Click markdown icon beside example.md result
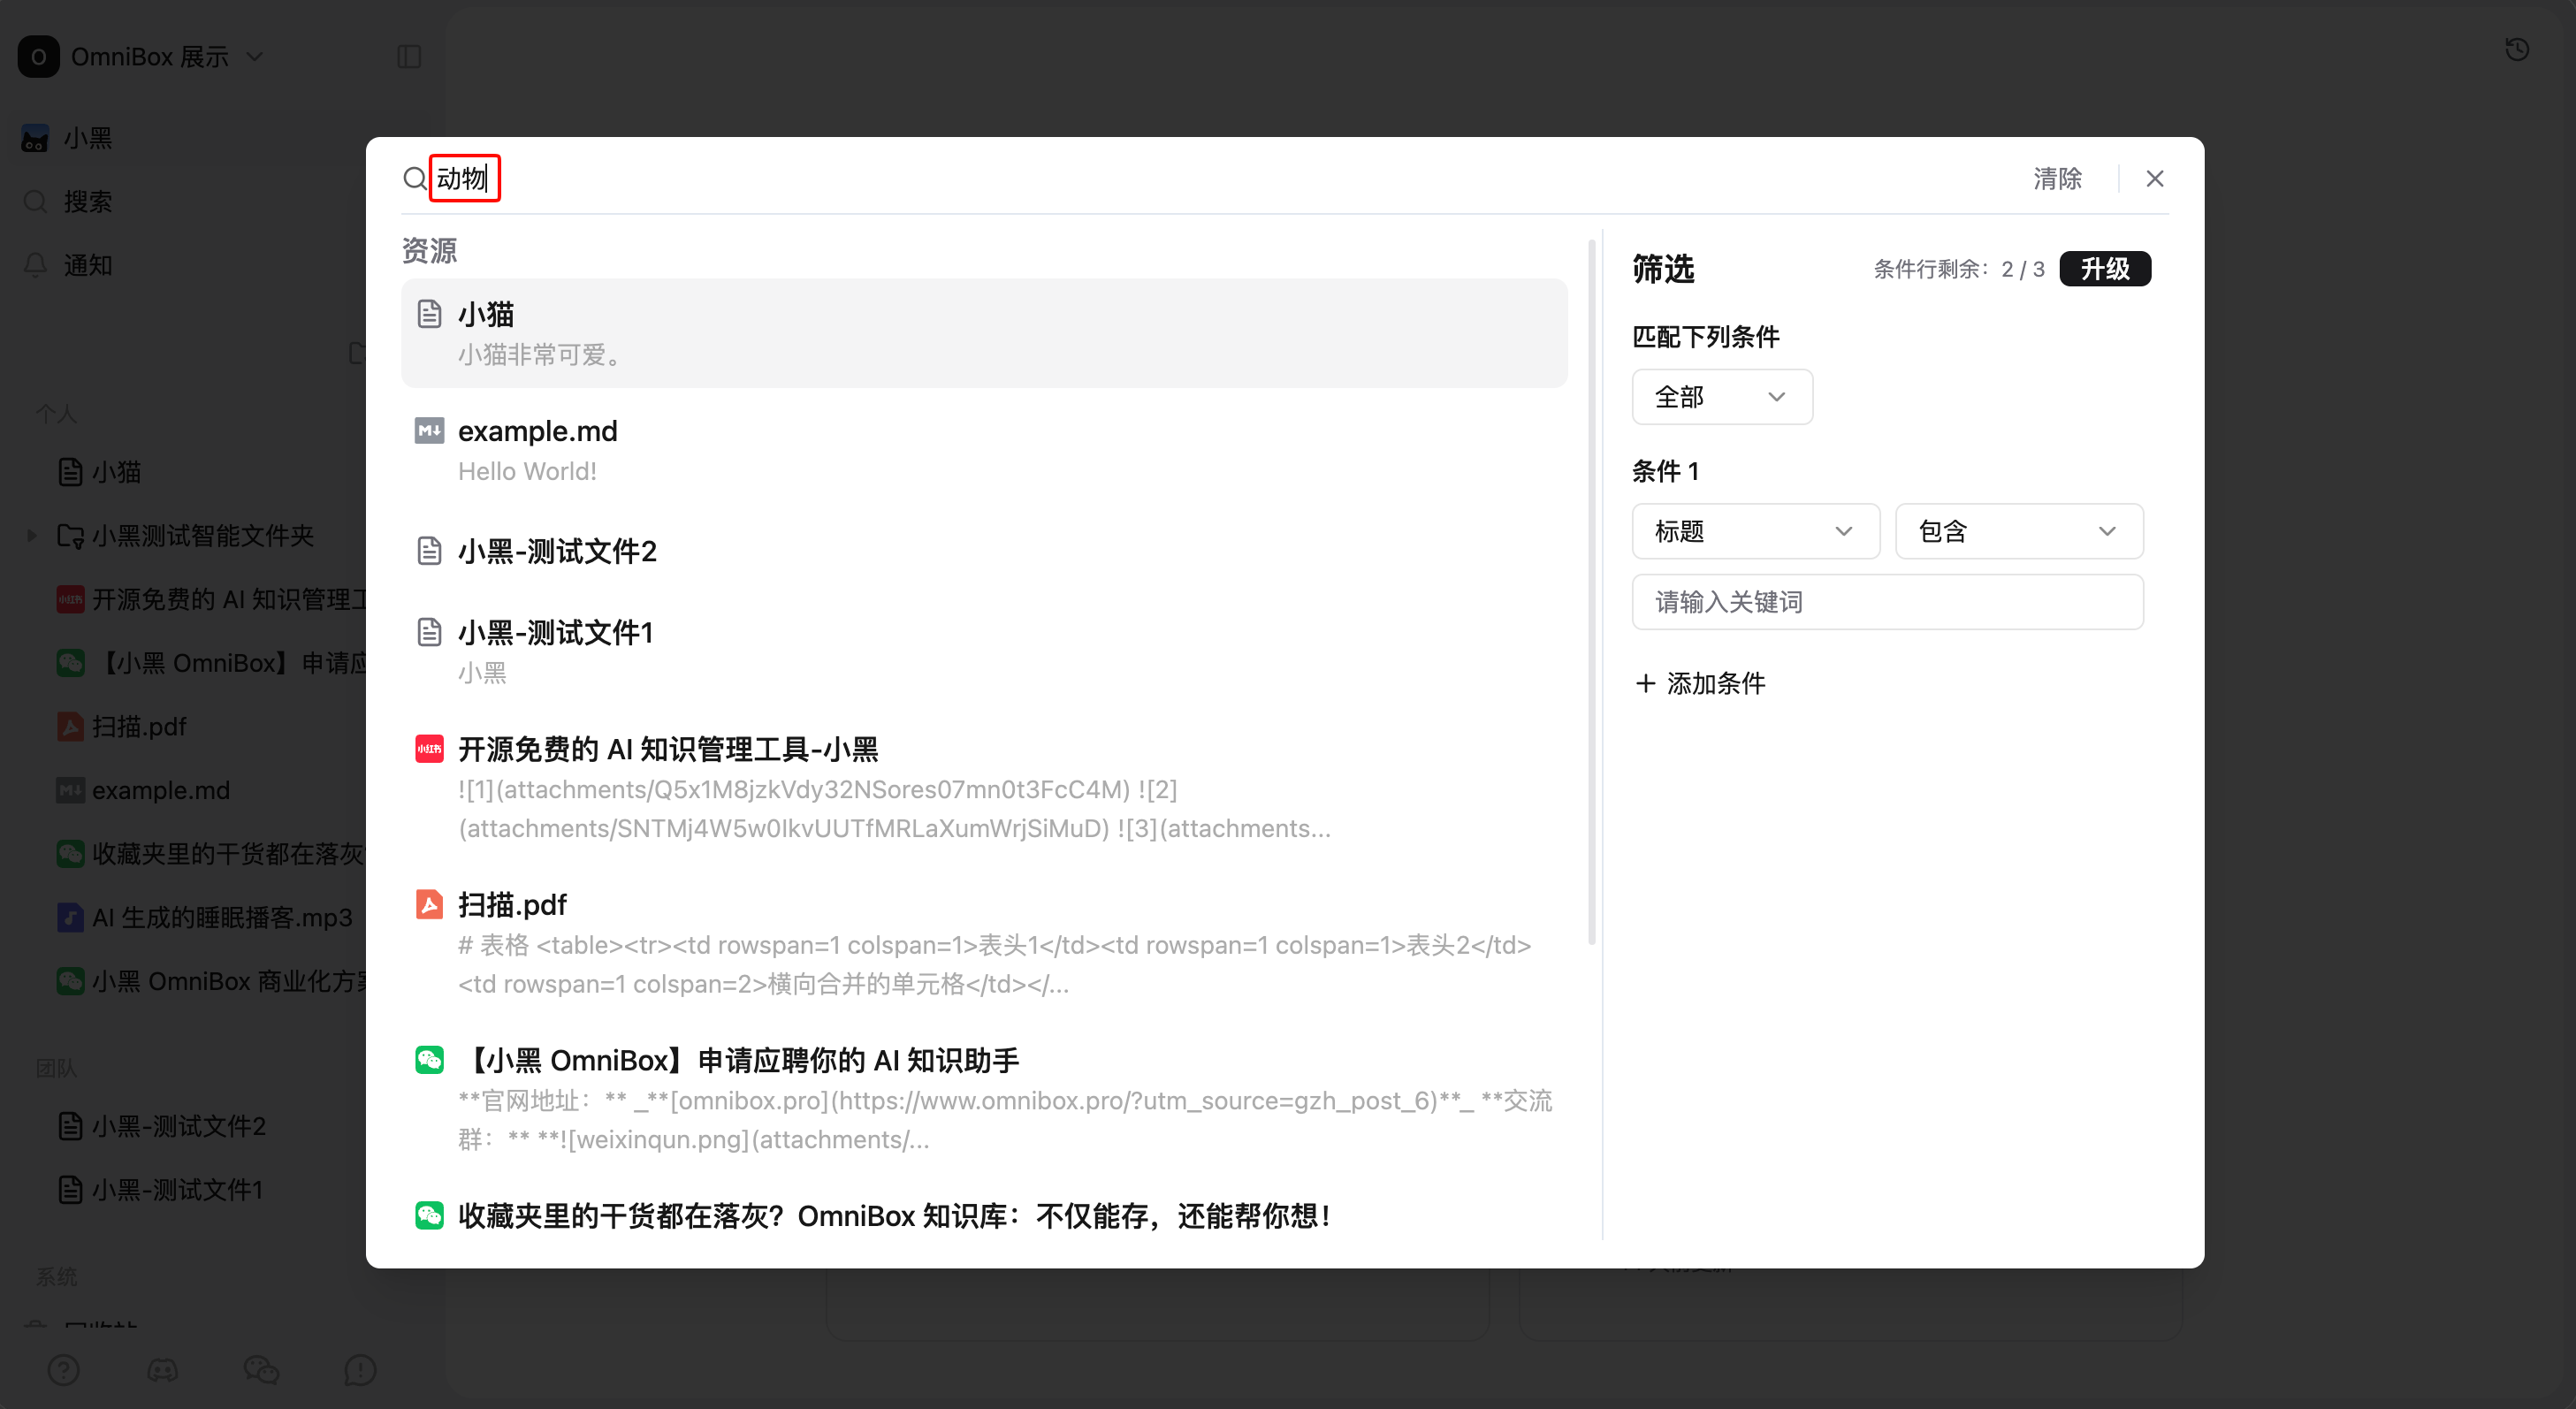 (x=429, y=431)
